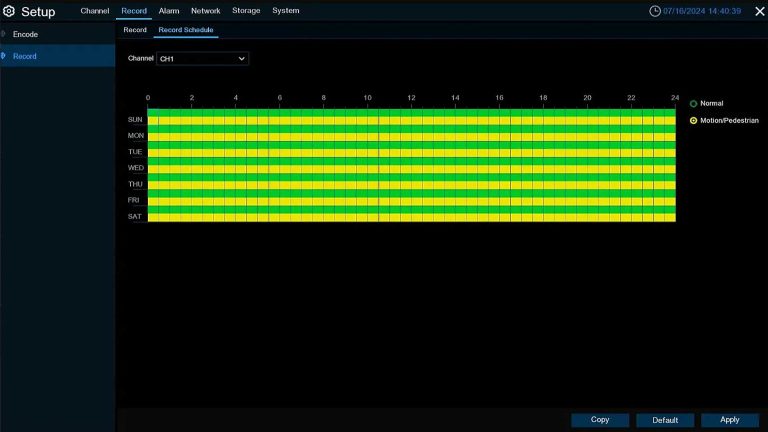Select the Normal recording mode radio
This screenshot has height=432, width=768.
694,104
